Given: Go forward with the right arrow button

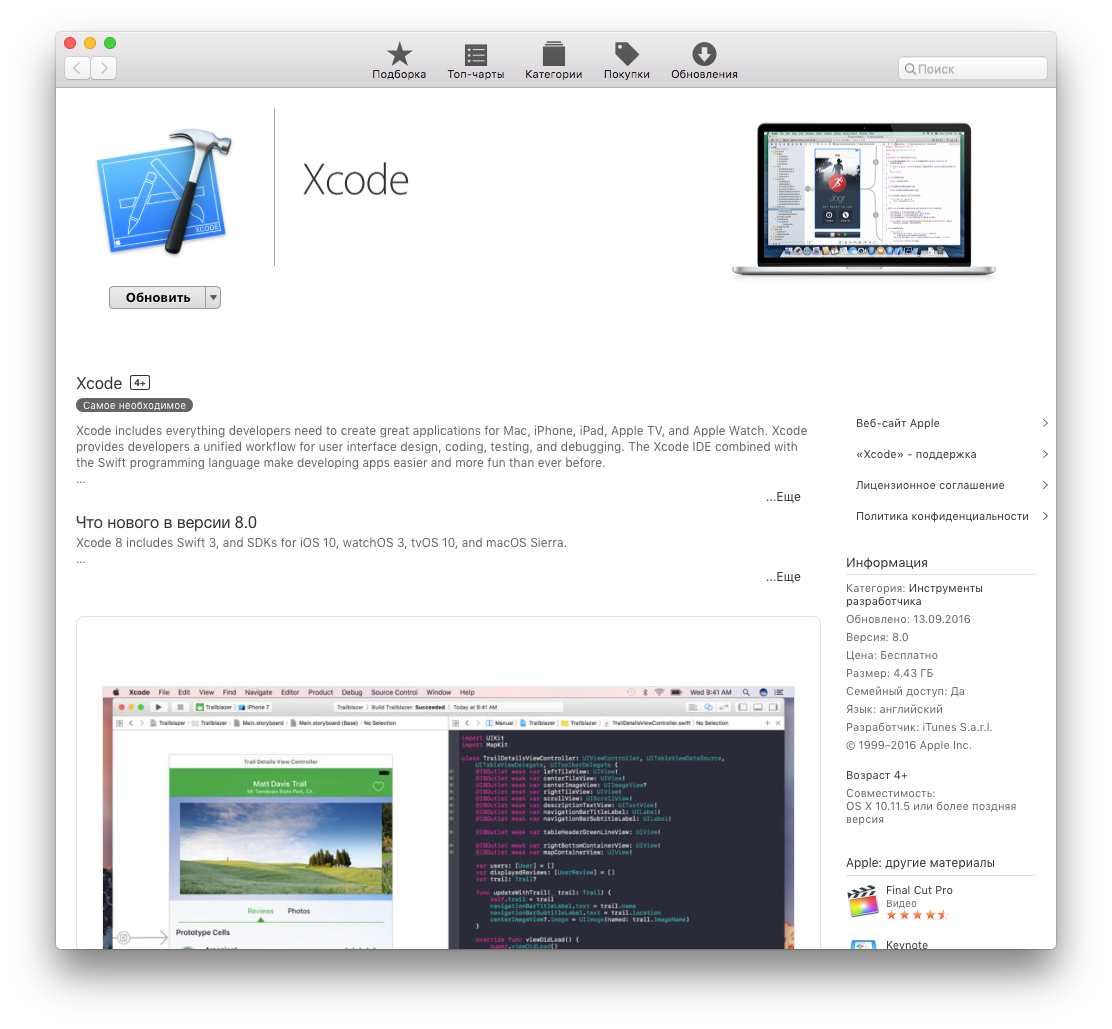Looking at the screenshot, I should [x=104, y=68].
